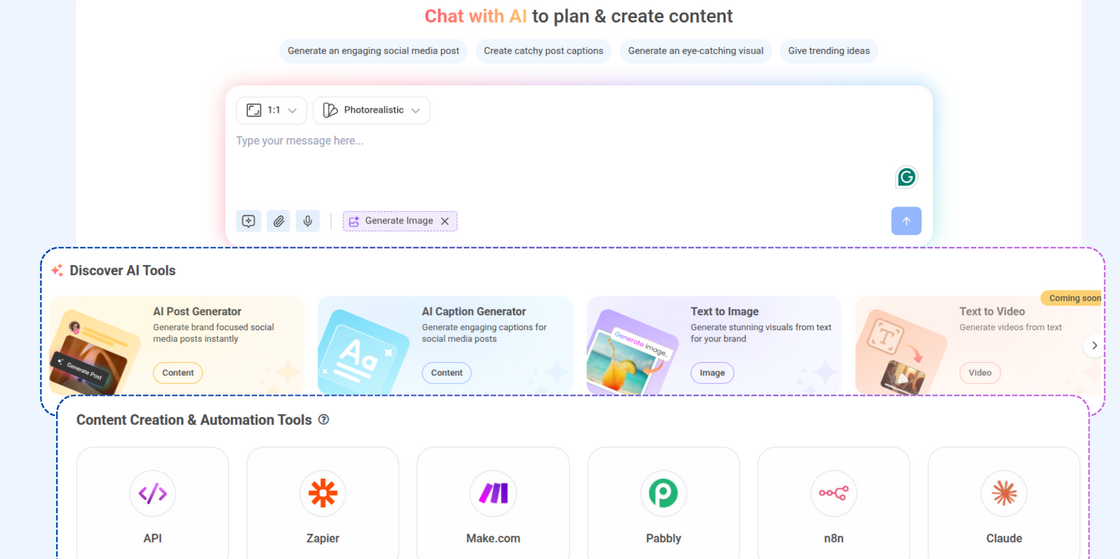Click the microphone voice input icon
The image size is (1120, 559).
click(x=308, y=221)
